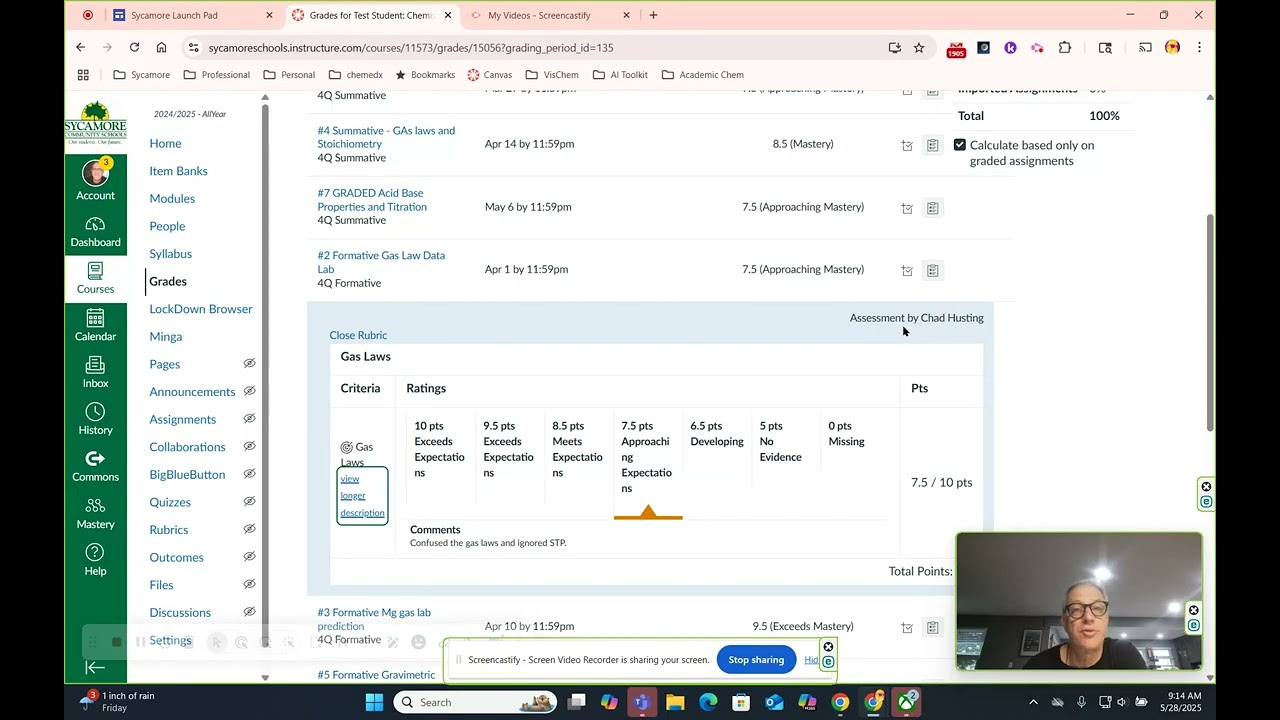Expand the Gas Laws view longer description
The image size is (1280, 720).
(x=362, y=496)
